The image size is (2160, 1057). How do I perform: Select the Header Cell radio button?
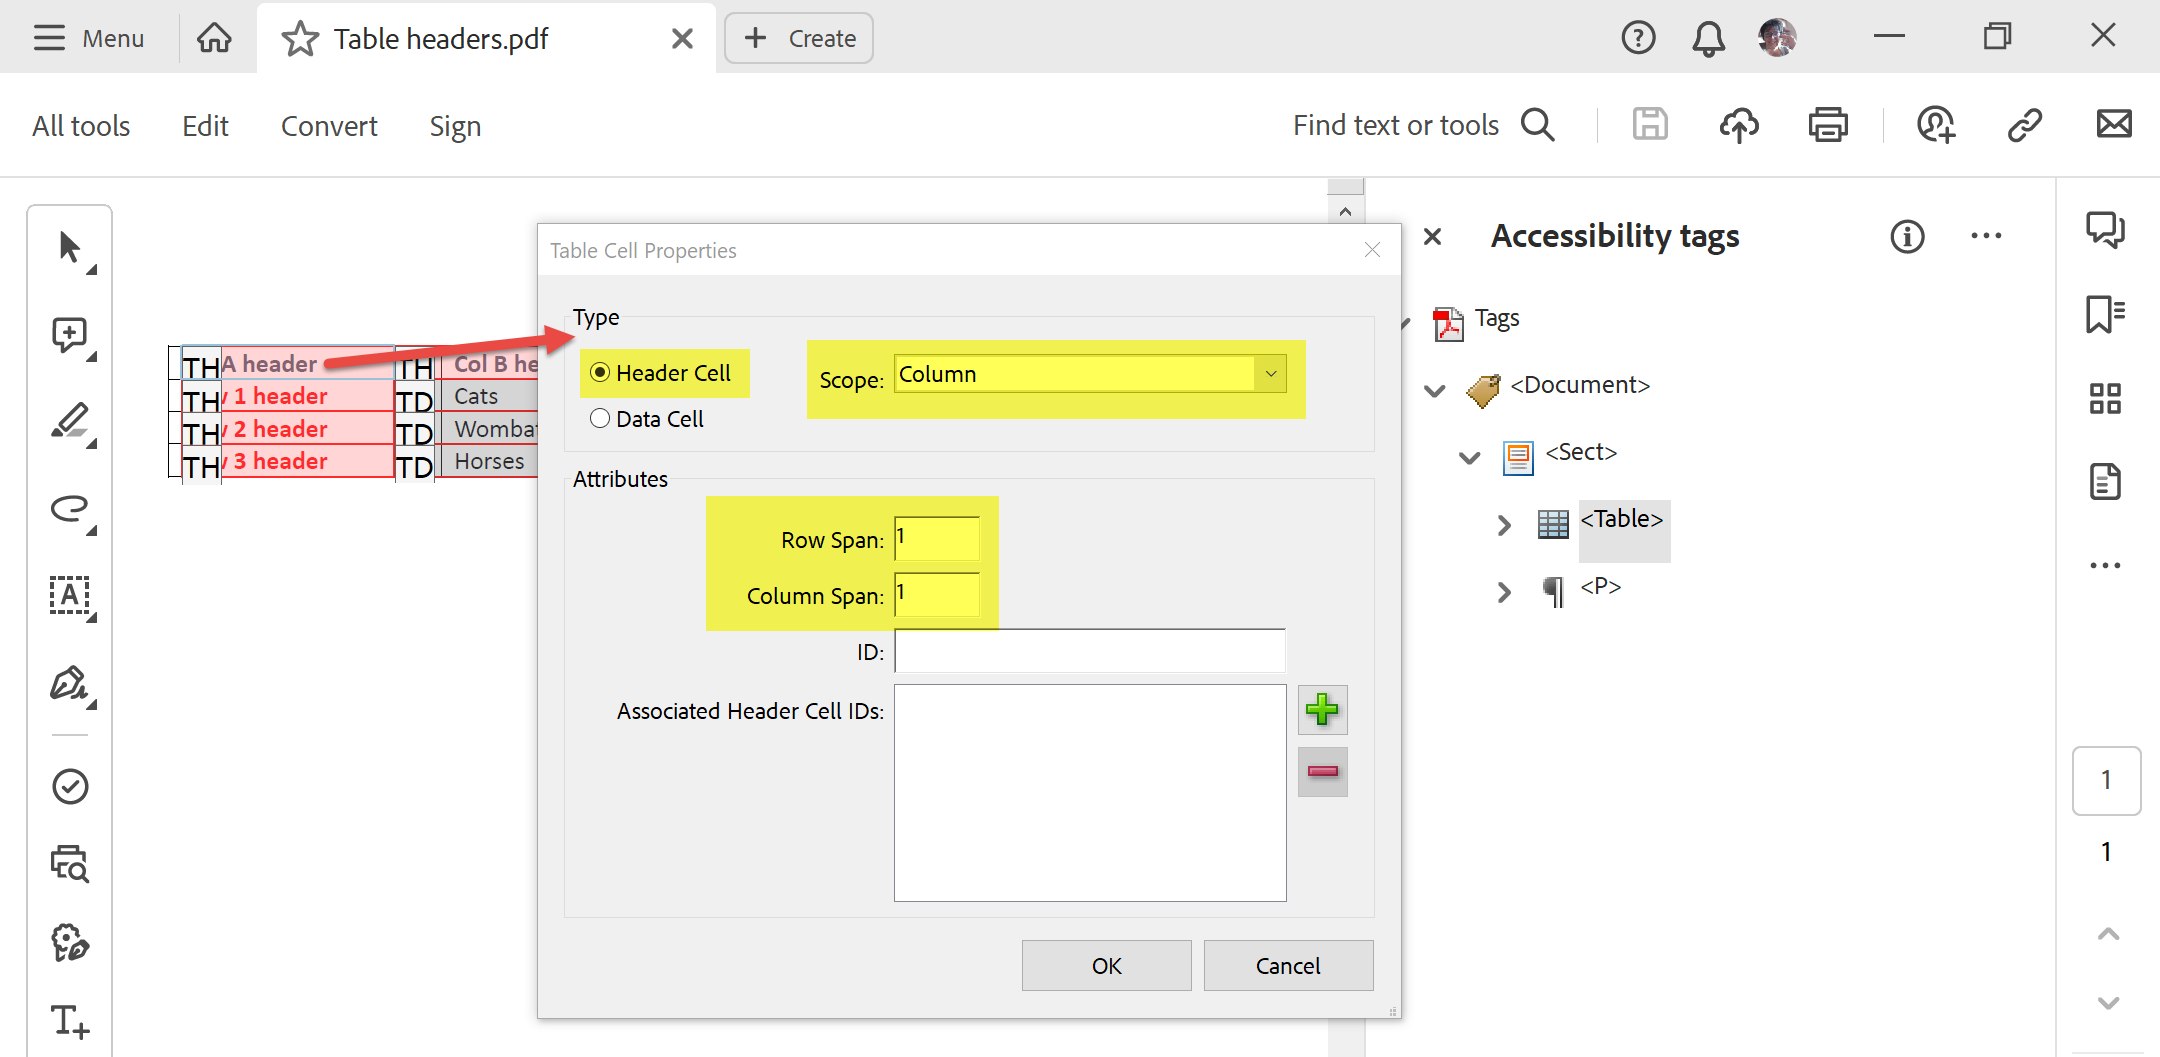[600, 372]
